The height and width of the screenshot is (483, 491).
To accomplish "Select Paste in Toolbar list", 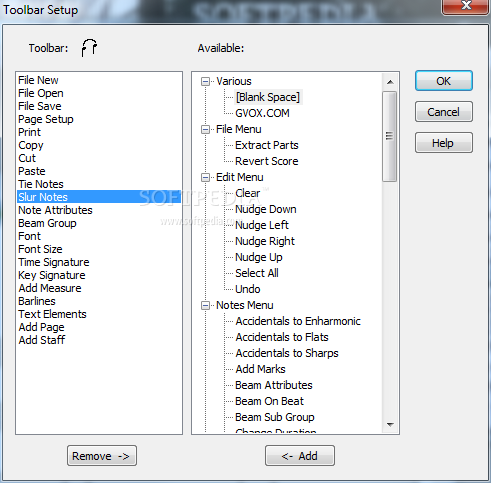I will [99, 171].
